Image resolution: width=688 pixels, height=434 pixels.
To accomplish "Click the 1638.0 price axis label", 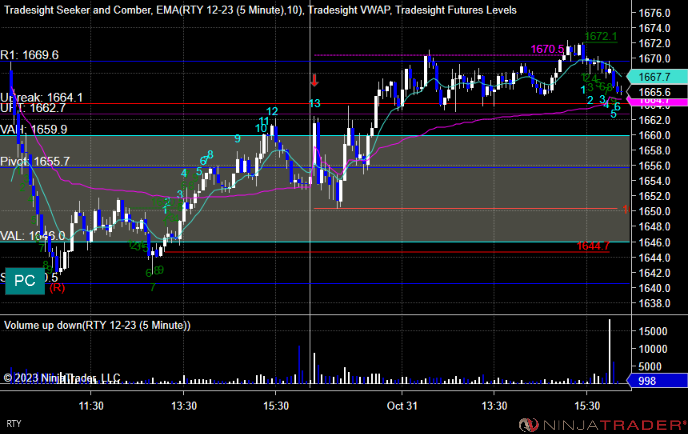I will tap(654, 303).
